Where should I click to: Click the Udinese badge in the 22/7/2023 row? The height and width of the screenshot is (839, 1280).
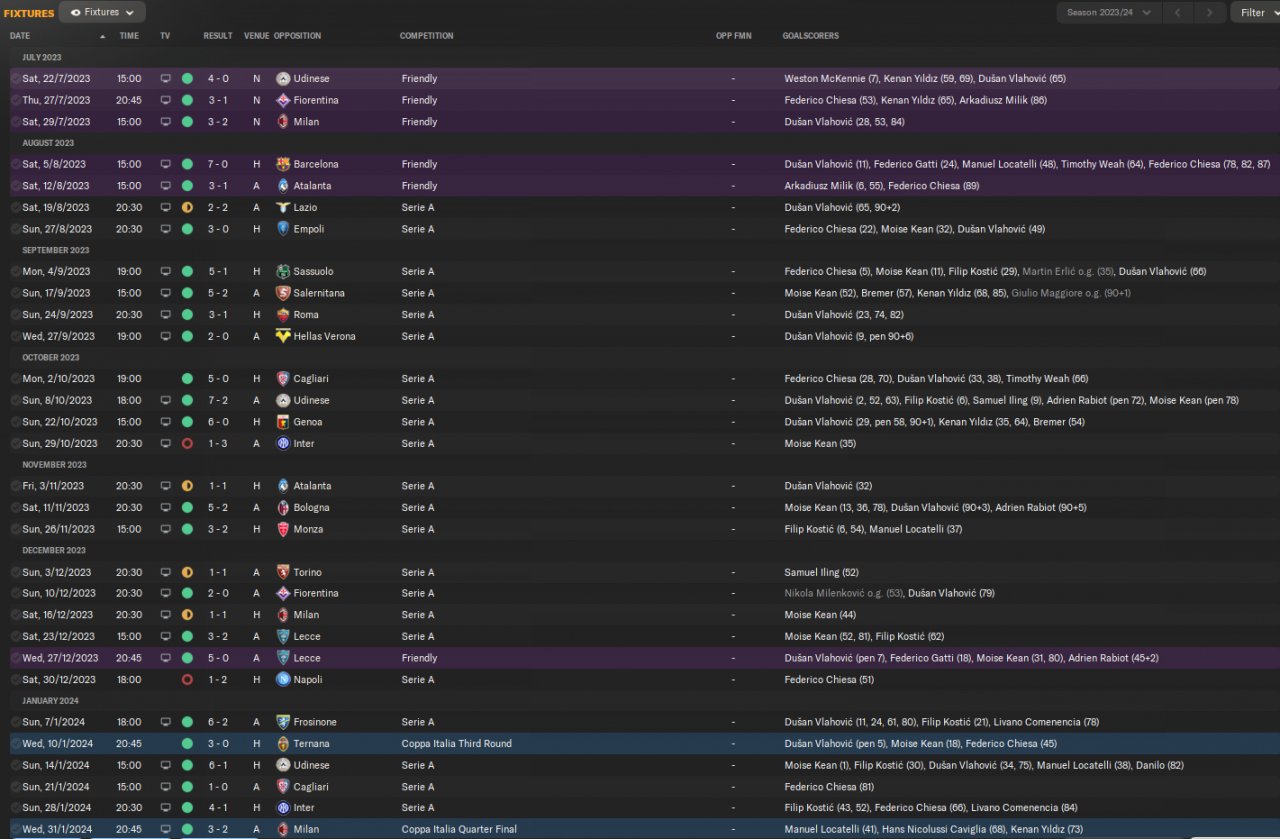[x=283, y=78]
